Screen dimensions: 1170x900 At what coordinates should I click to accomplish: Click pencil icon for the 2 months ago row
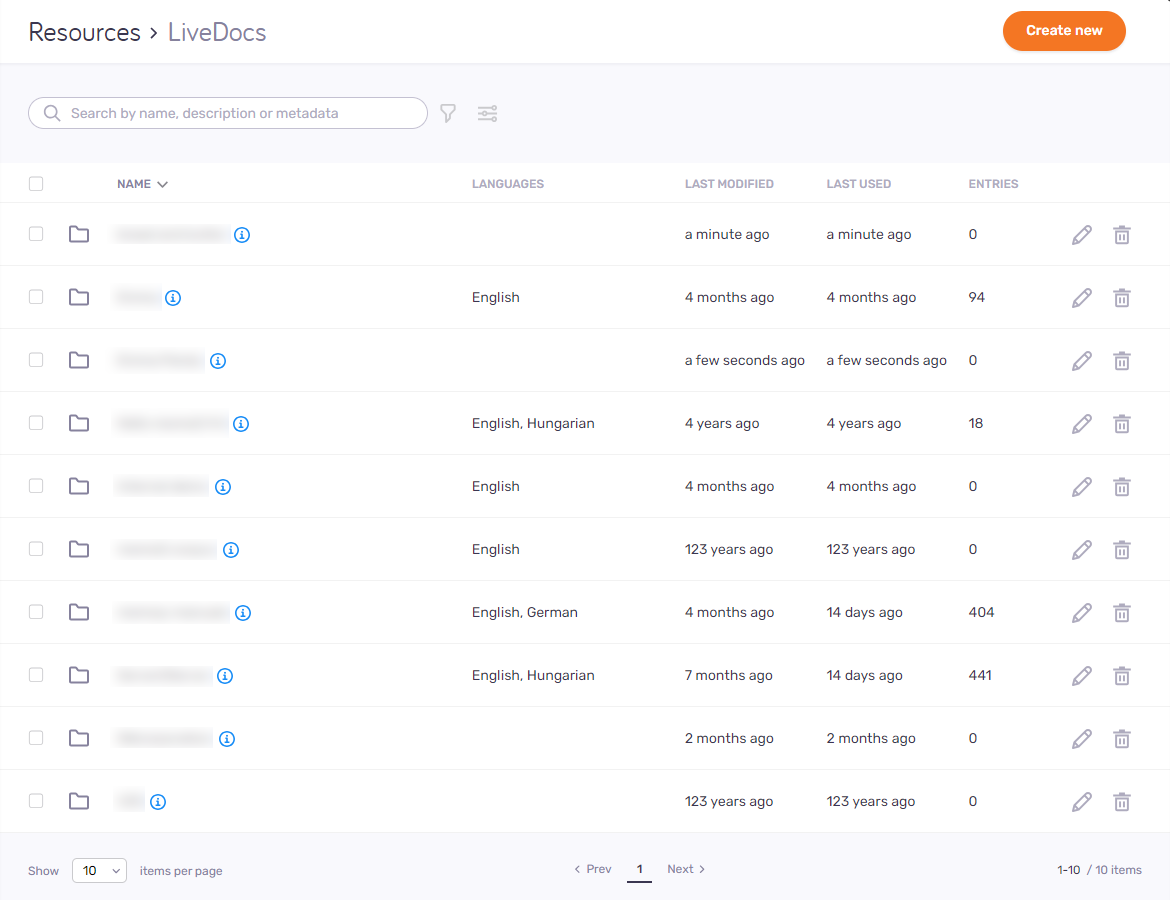click(1081, 739)
